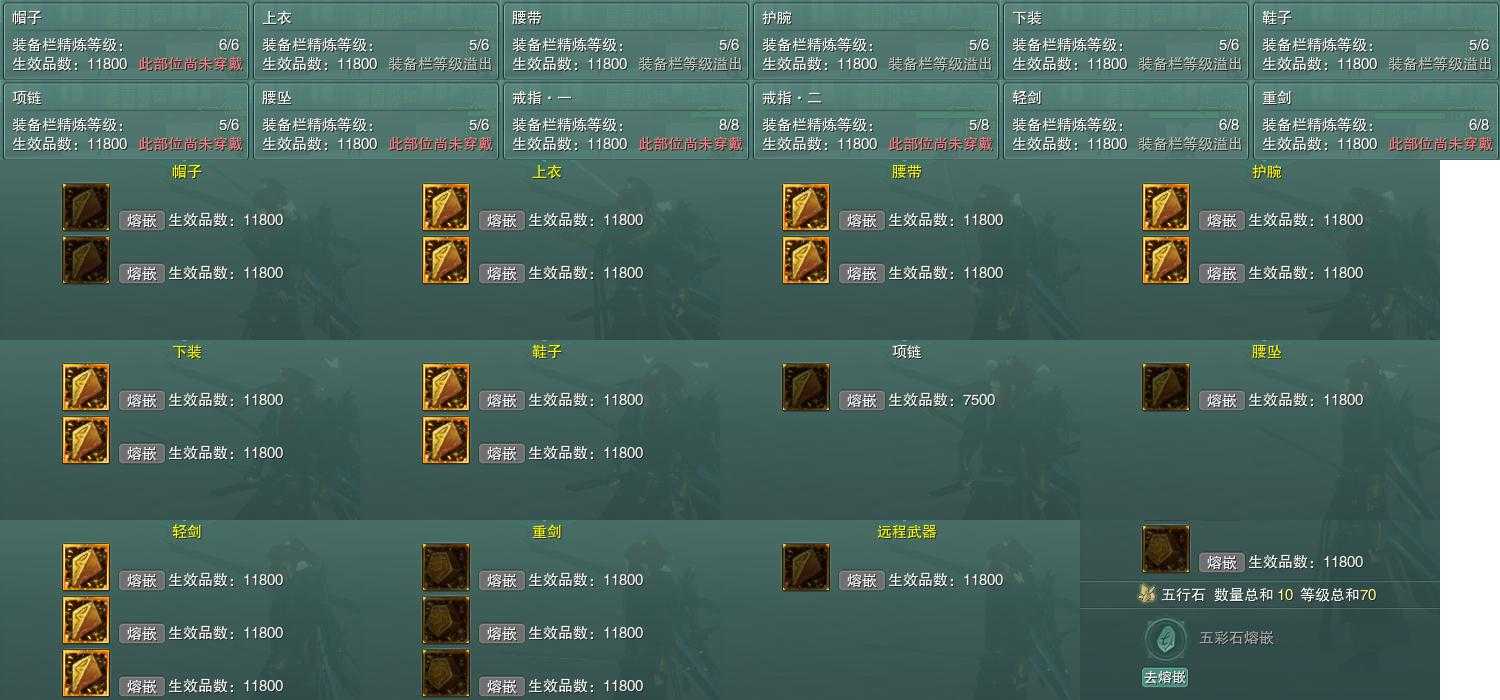Click the 腰坠 gem slot icon

(x=1166, y=387)
